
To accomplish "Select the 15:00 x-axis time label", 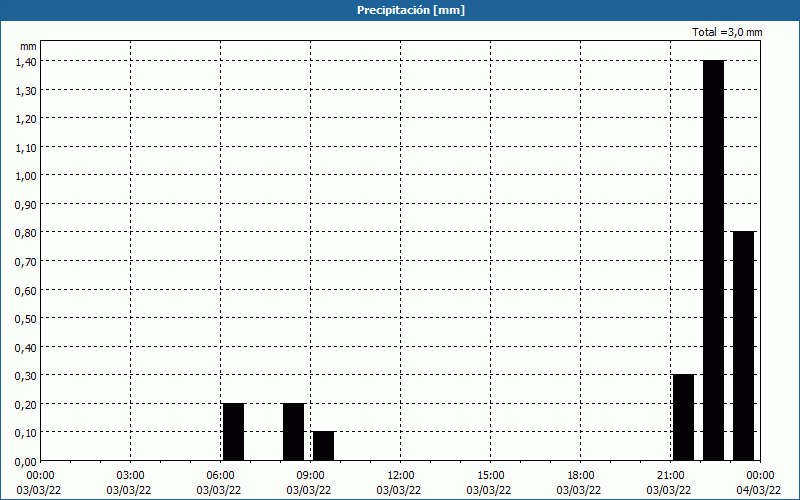I will coord(490,476).
